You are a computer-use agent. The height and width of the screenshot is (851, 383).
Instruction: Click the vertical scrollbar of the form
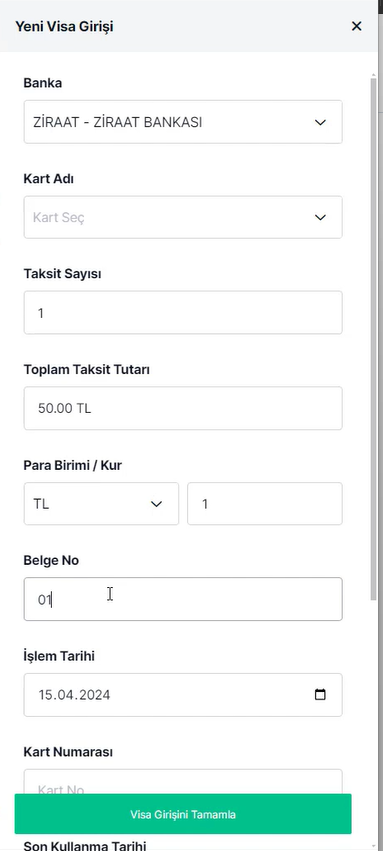pos(373,339)
